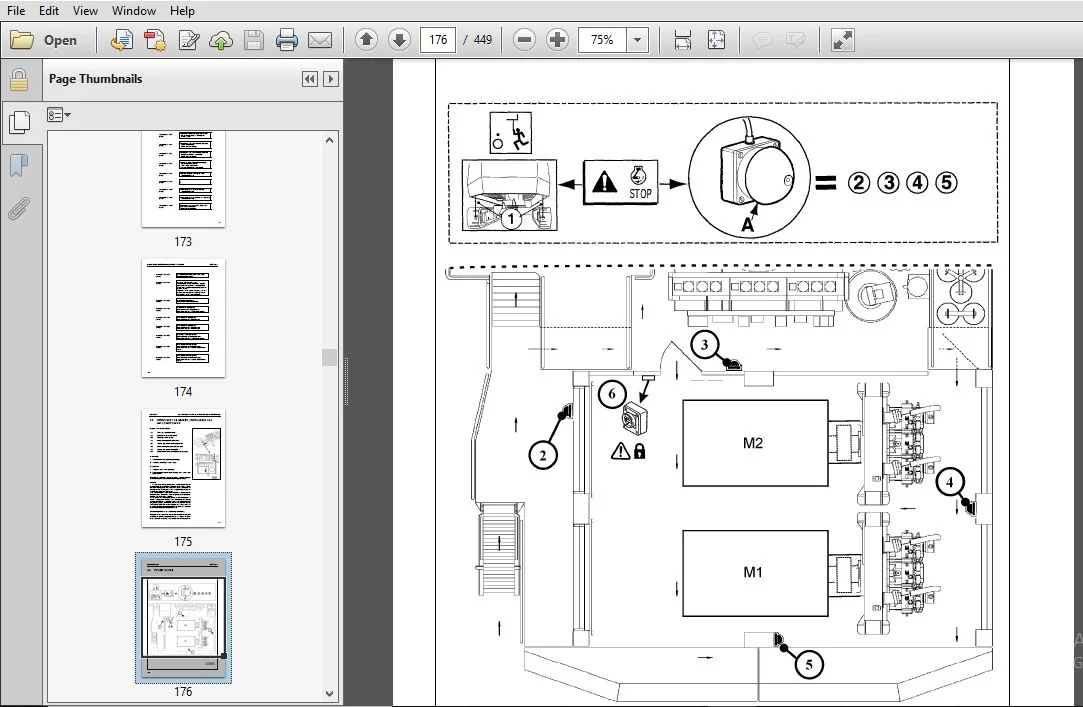Select page 174 thumbnail
Viewport: 1083px width, 707px height.
click(184, 318)
